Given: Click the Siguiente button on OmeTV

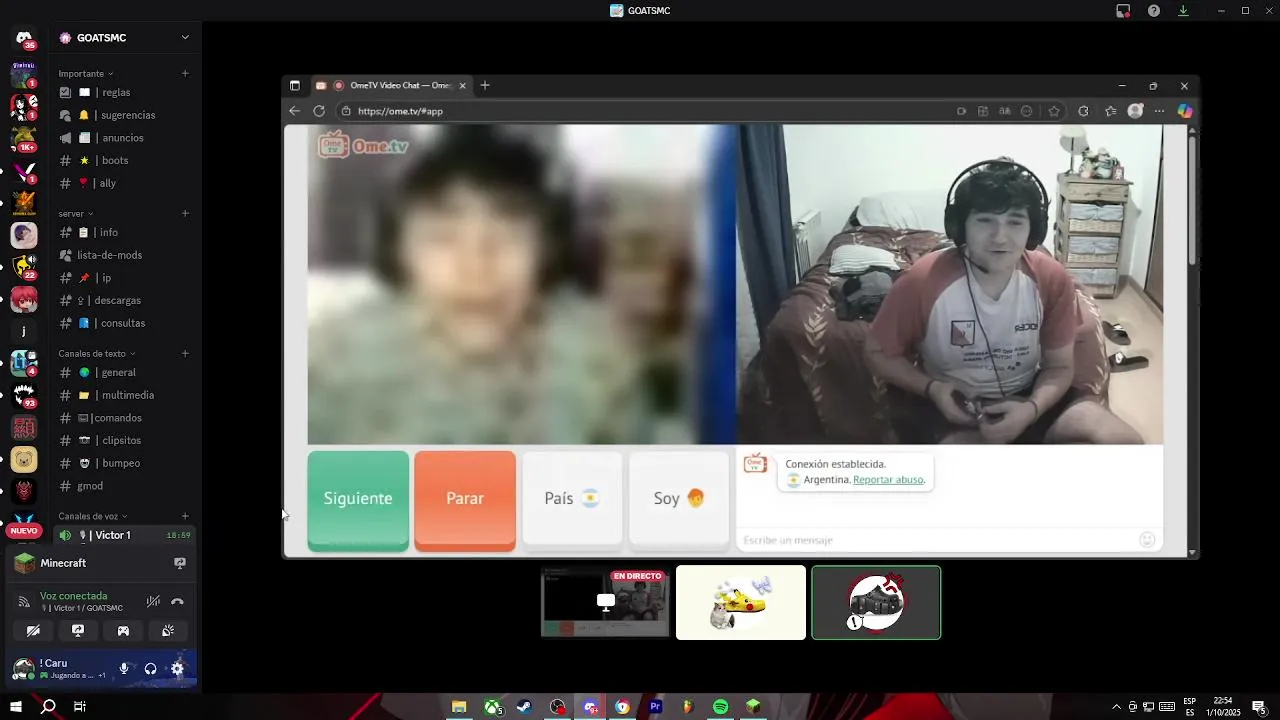Looking at the screenshot, I should pos(358,500).
